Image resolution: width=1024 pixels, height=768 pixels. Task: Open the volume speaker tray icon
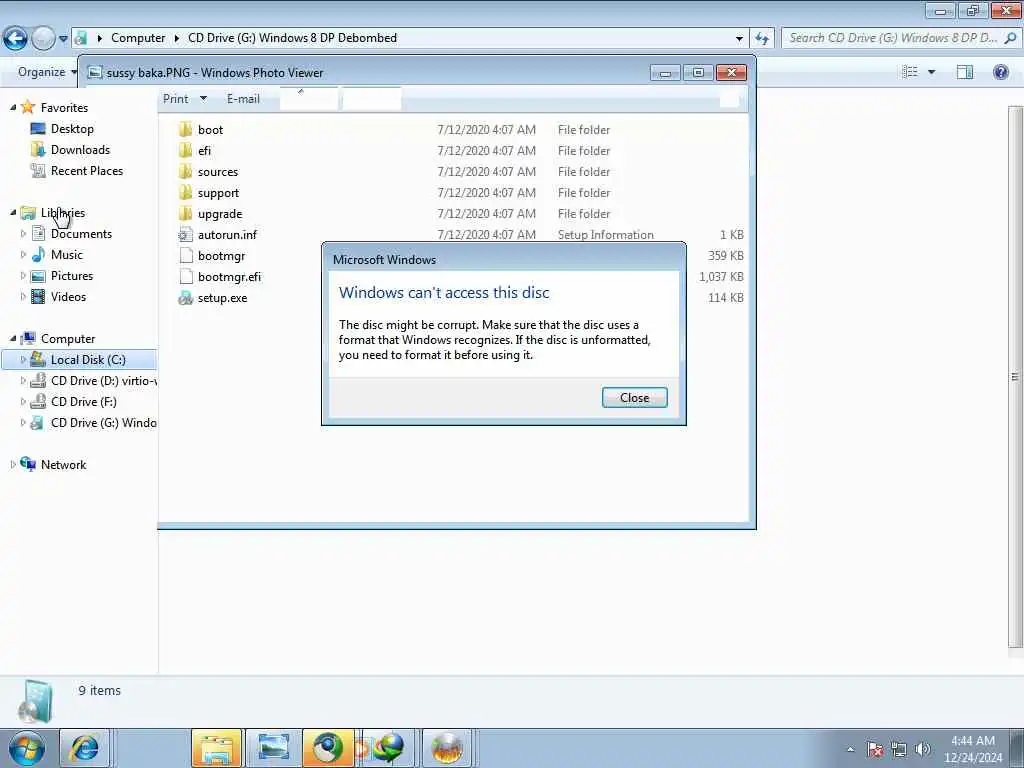click(922, 749)
